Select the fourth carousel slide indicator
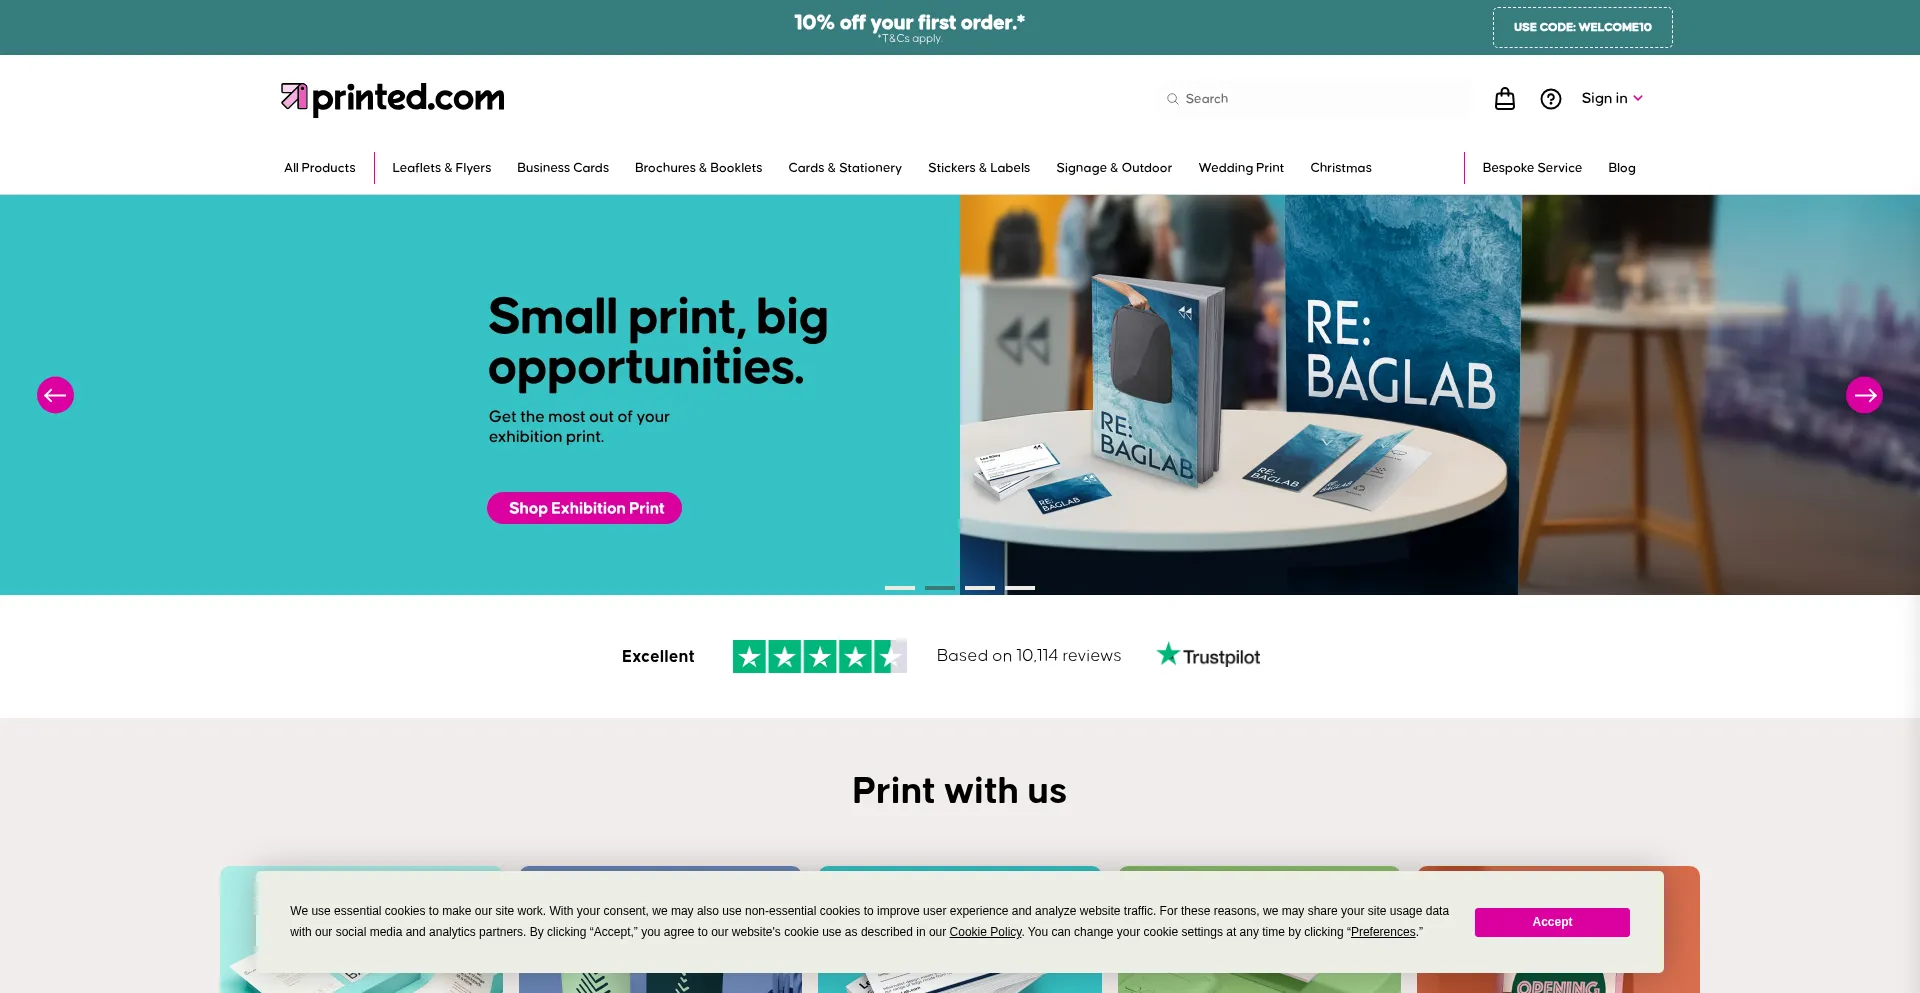 click(1020, 588)
